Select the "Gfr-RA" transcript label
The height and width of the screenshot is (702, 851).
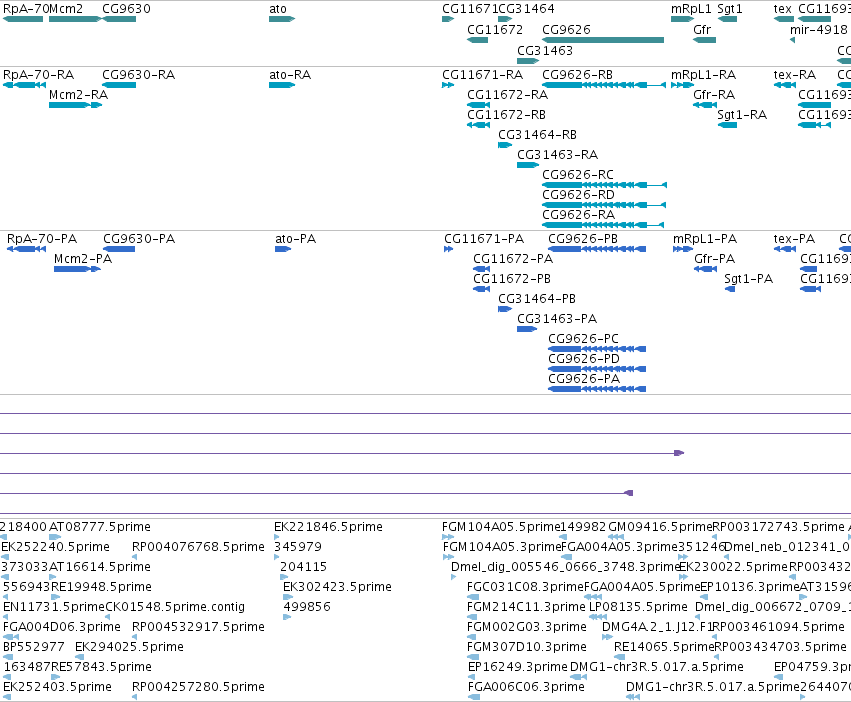click(x=714, y=94)
